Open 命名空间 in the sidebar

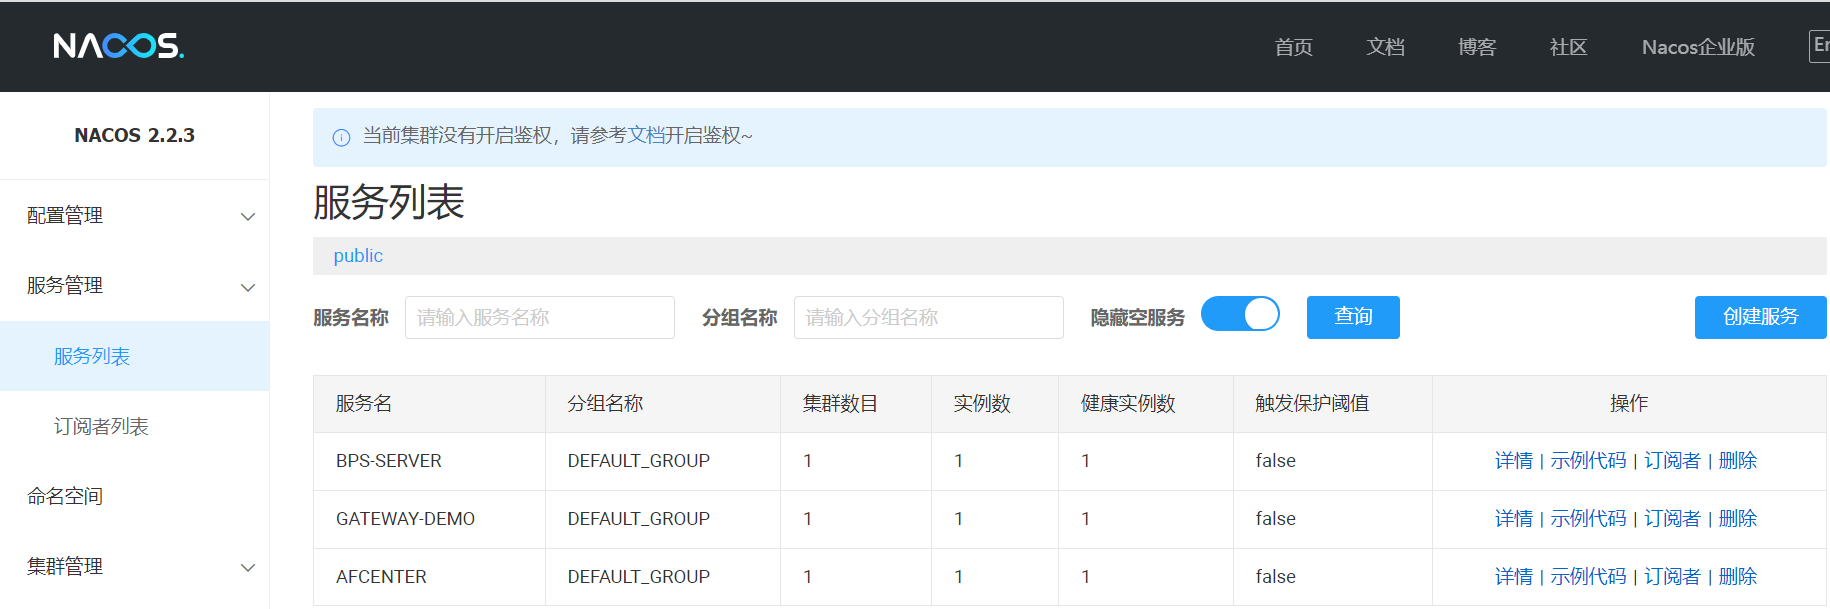65,497
